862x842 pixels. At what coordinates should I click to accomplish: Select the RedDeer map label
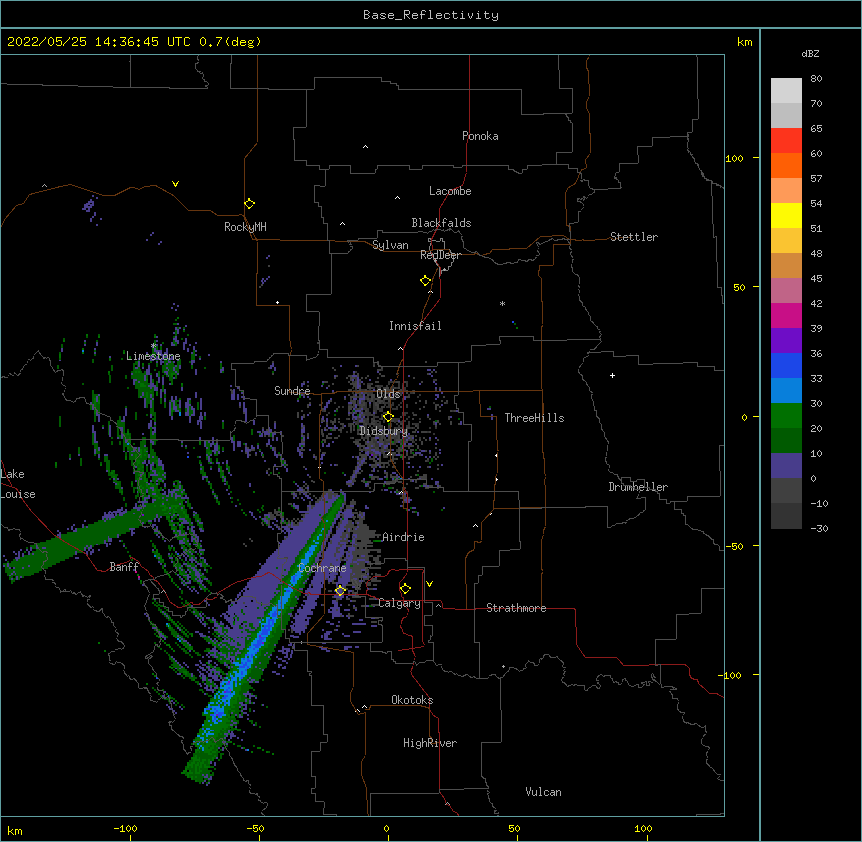pos(441,255)
